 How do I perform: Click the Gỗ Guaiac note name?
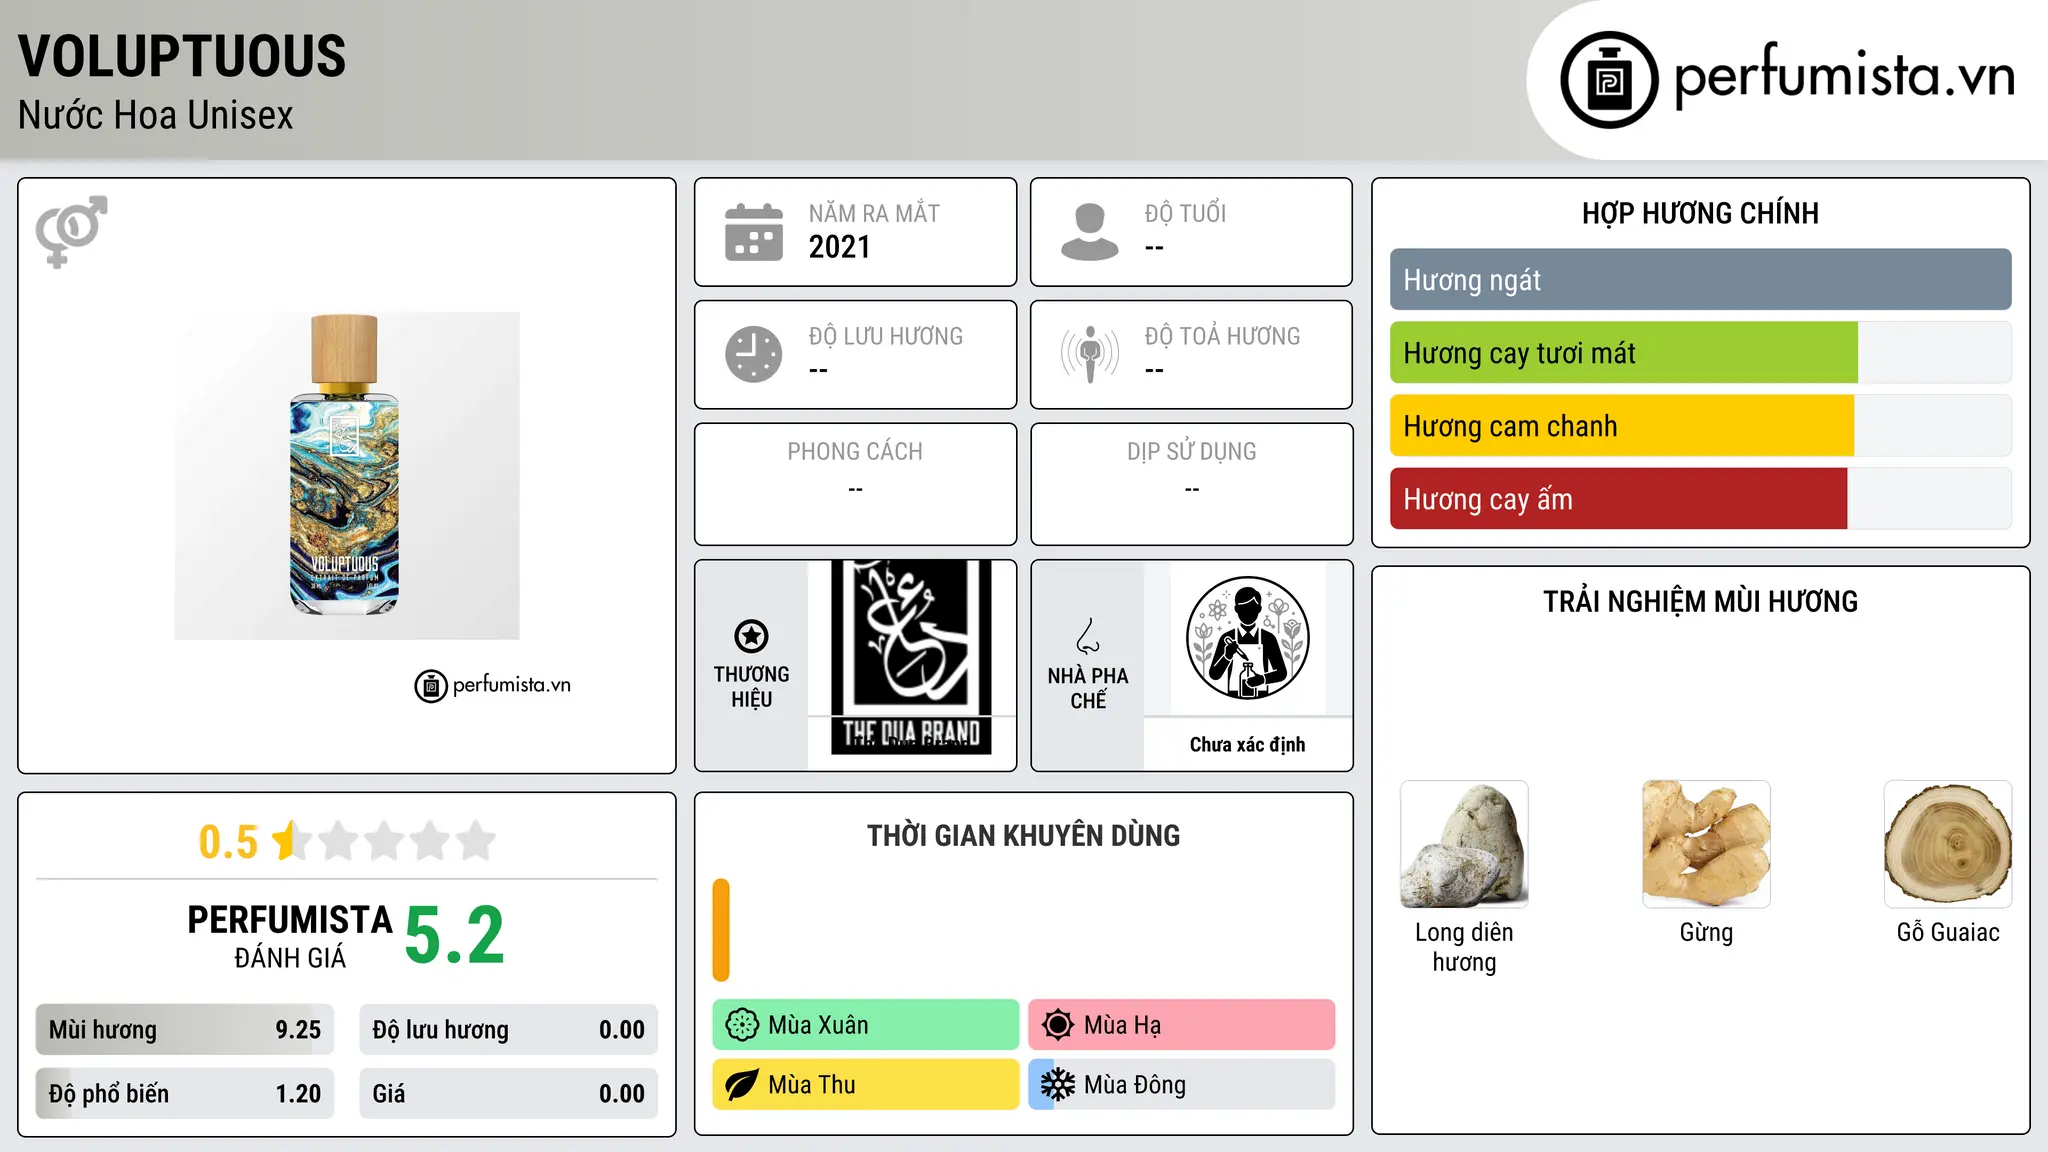click(1948, 932)
